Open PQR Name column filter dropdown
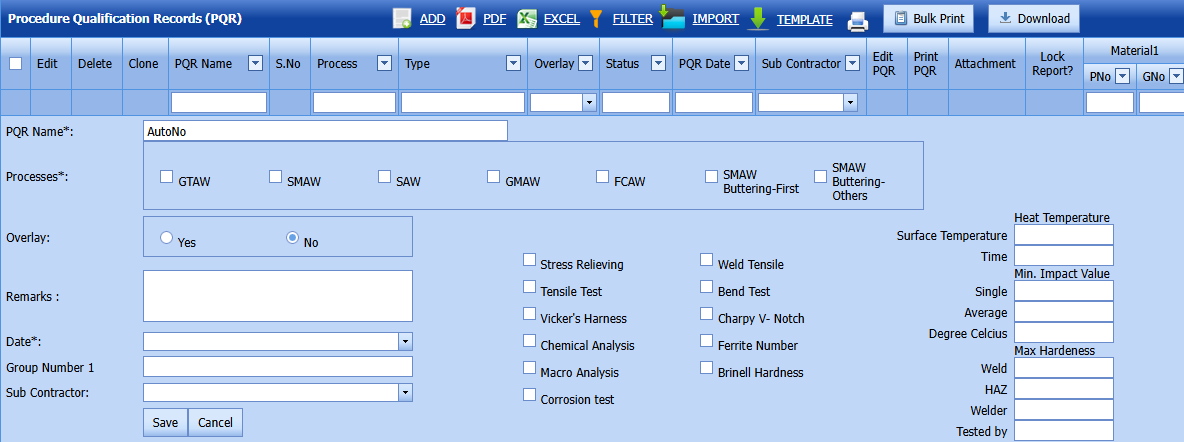1184x442 pixels. click(255, 63)
